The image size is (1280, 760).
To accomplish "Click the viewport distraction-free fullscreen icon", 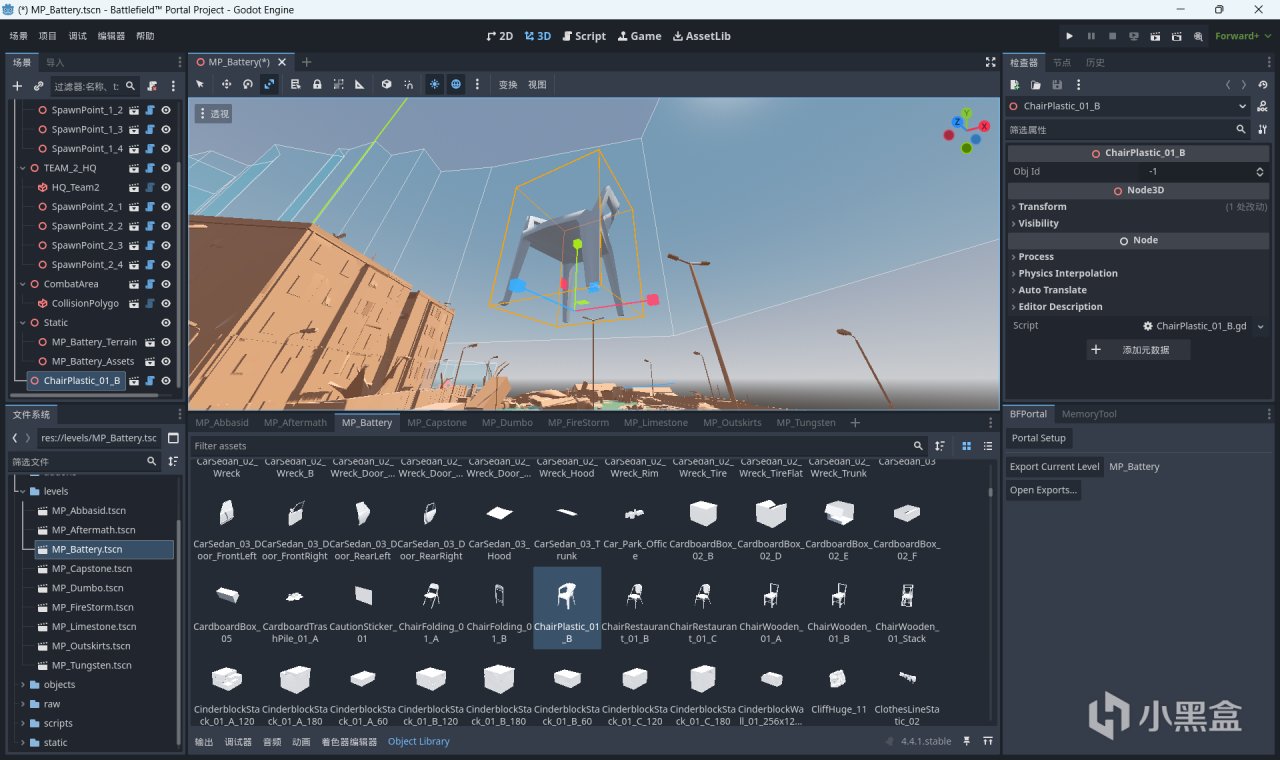I will click(991, 62).
